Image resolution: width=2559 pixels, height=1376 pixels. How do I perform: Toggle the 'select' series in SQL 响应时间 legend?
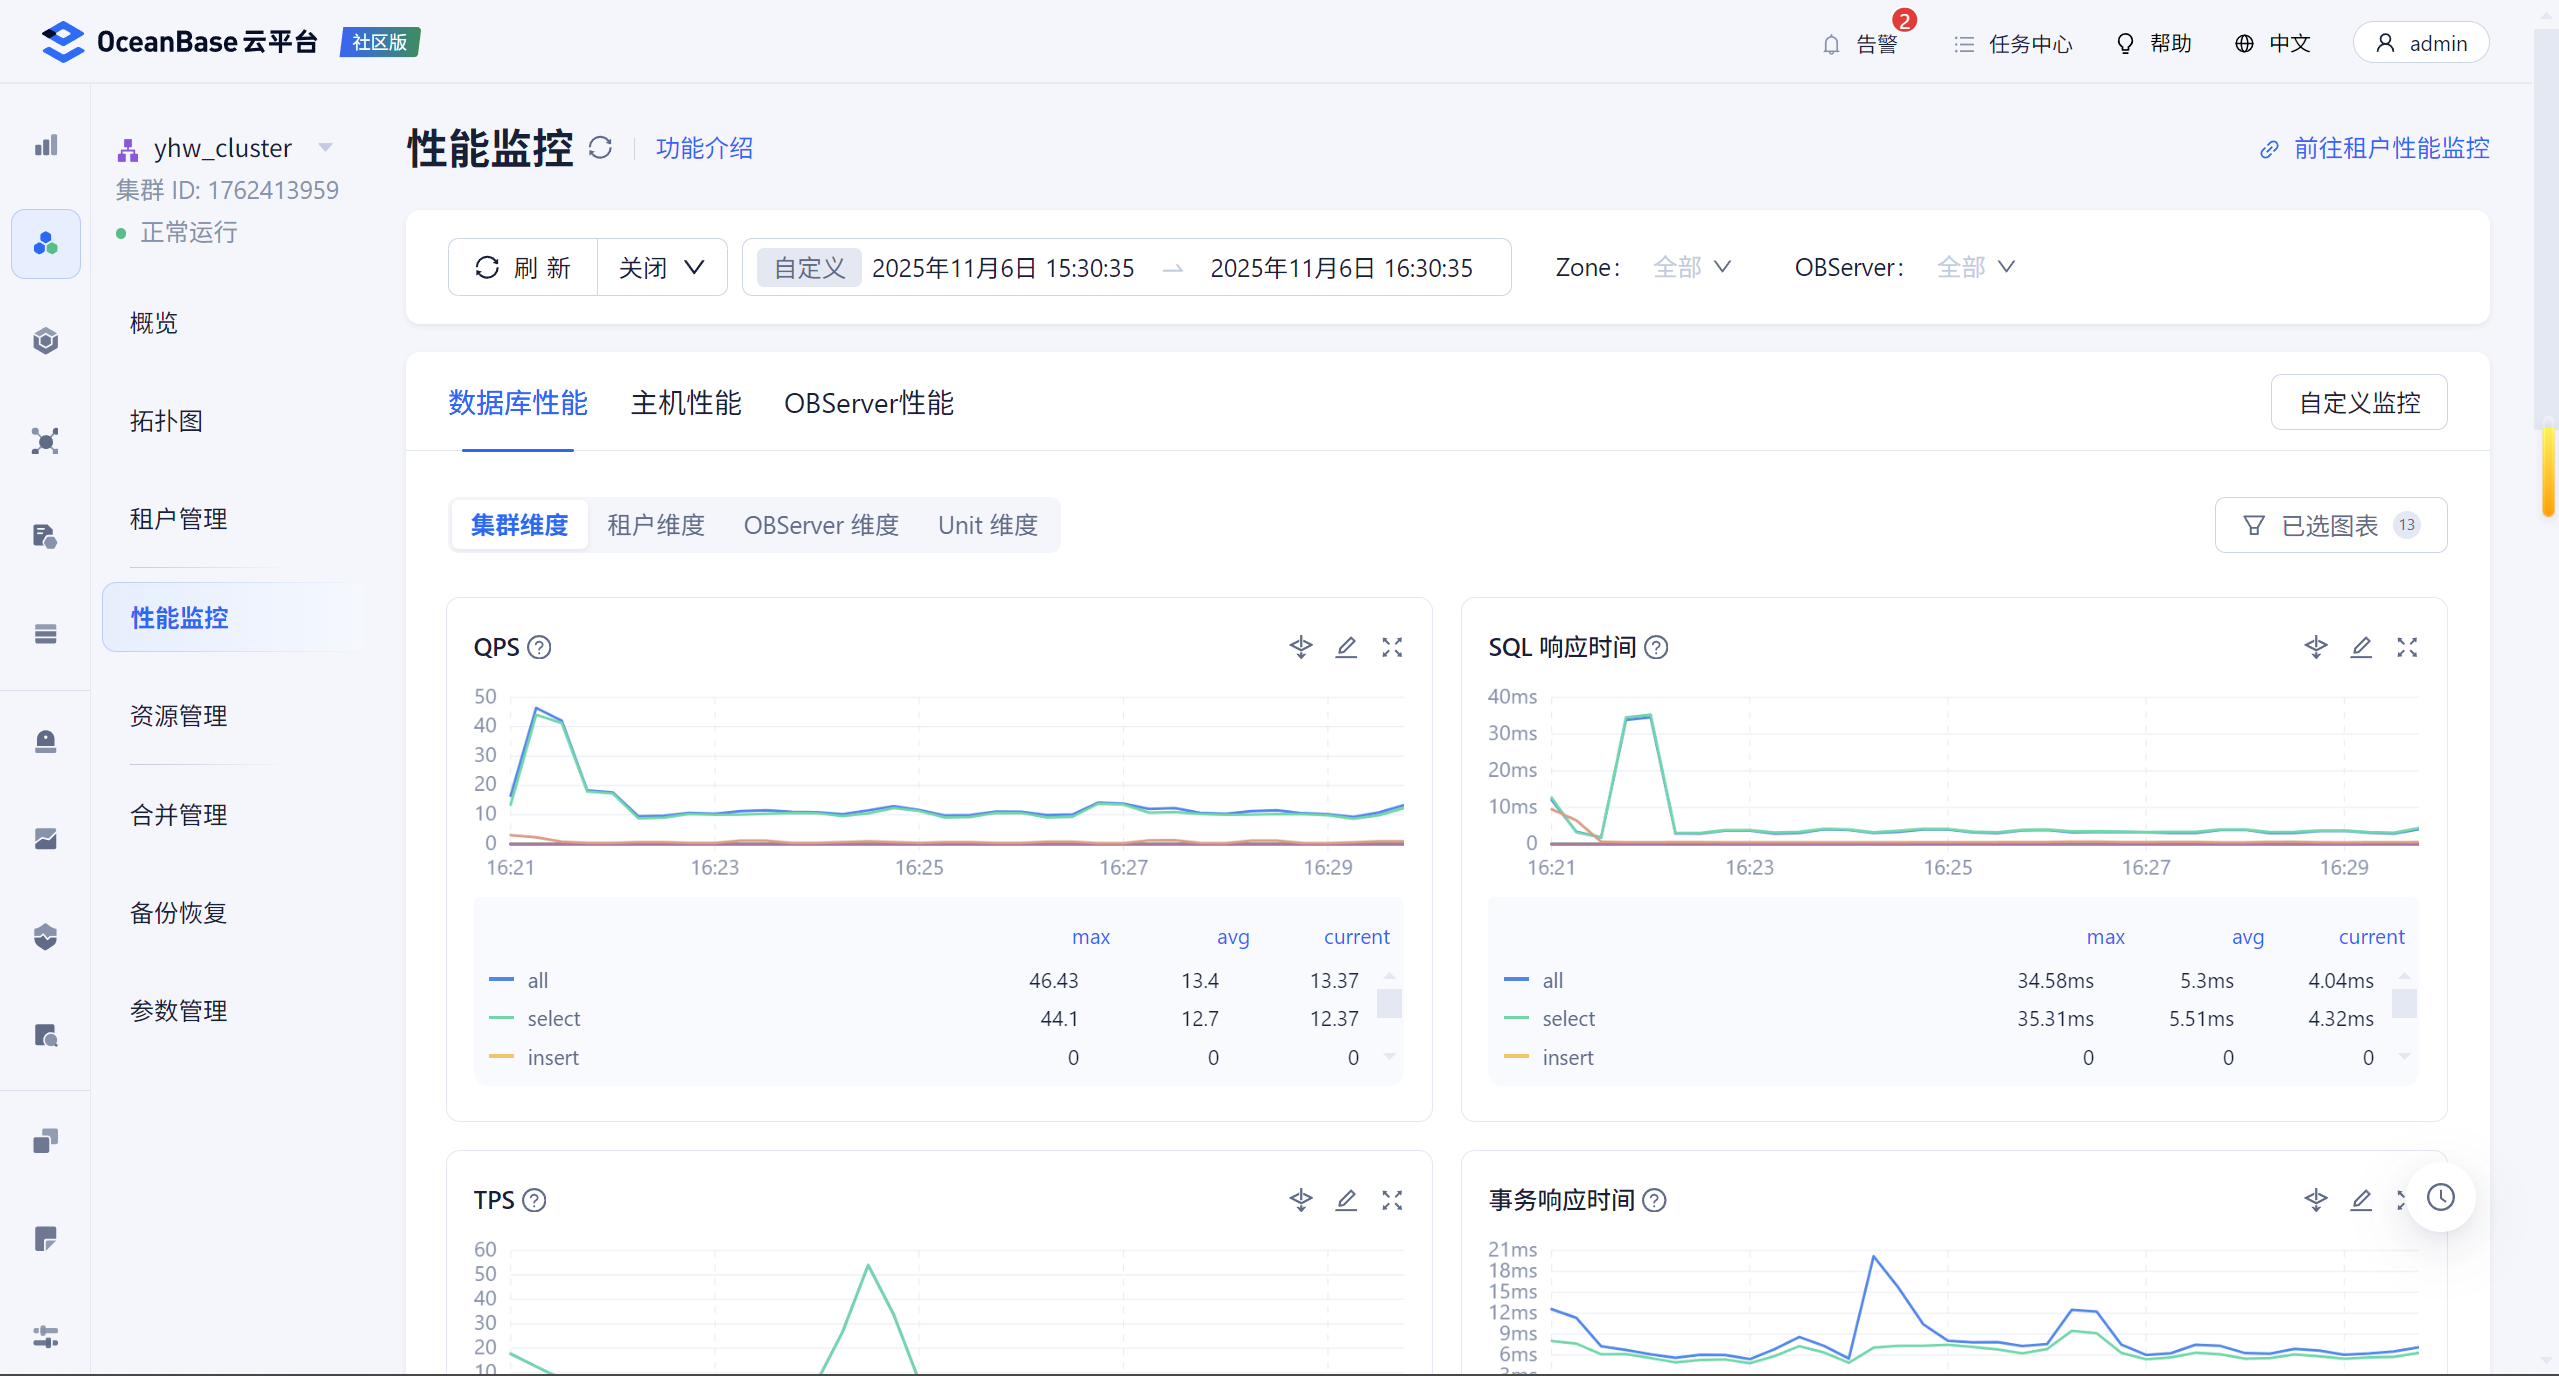point(1567,1018)
